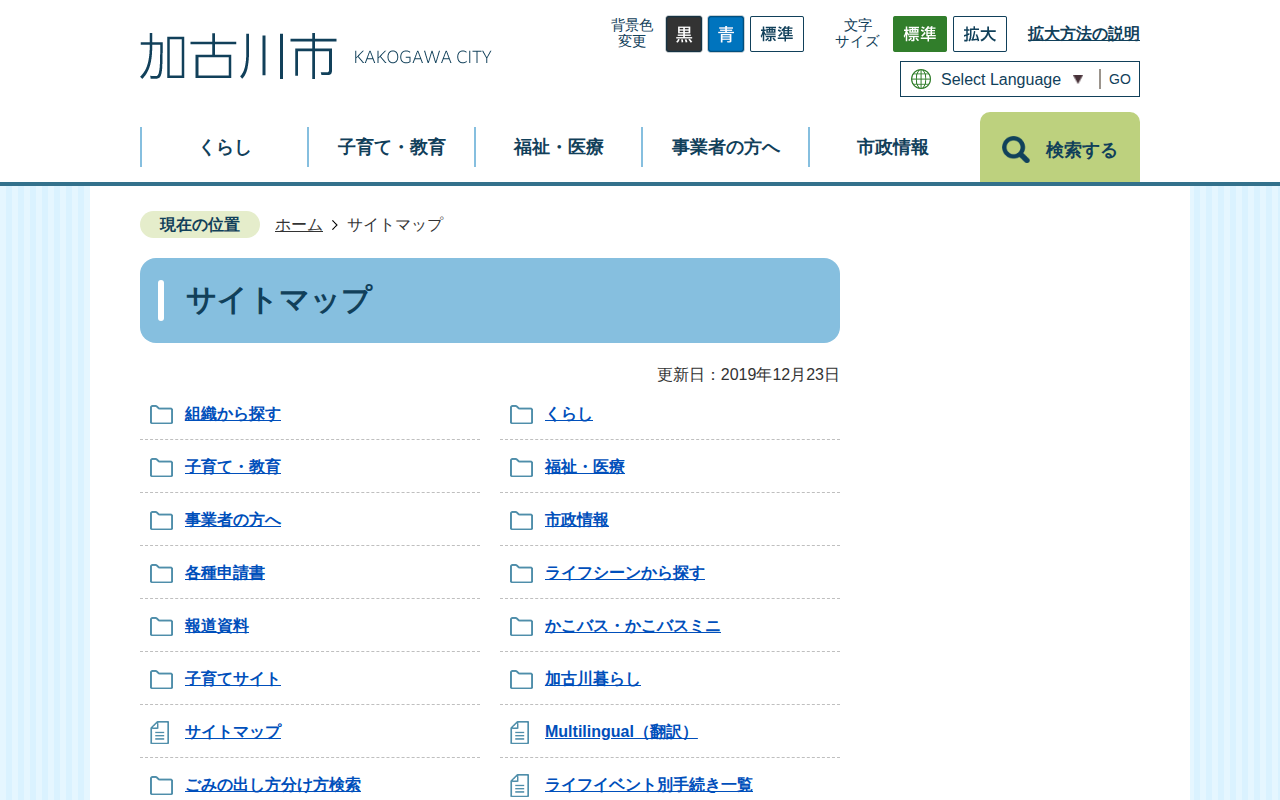
Task: Open the ライフイベント別手続き一覧 link
Action: [x=649, y=785]
